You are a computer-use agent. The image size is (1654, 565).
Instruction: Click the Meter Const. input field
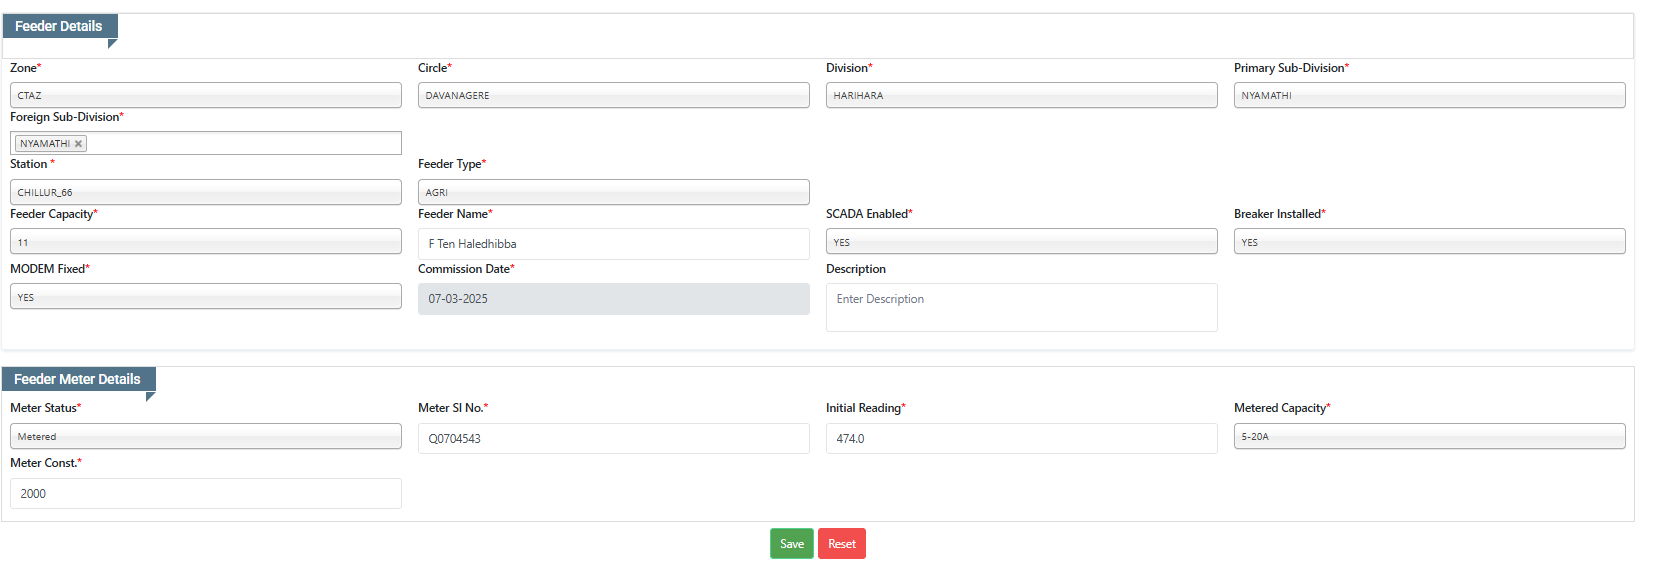point(206,493)
